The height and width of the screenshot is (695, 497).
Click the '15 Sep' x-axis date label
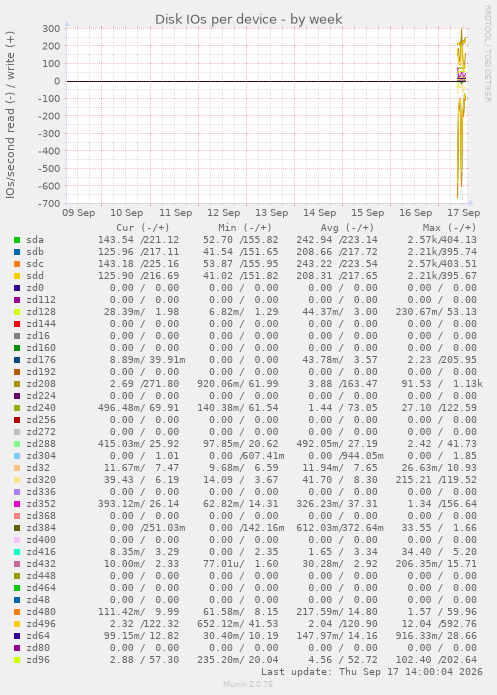click(x=368, y=213)
